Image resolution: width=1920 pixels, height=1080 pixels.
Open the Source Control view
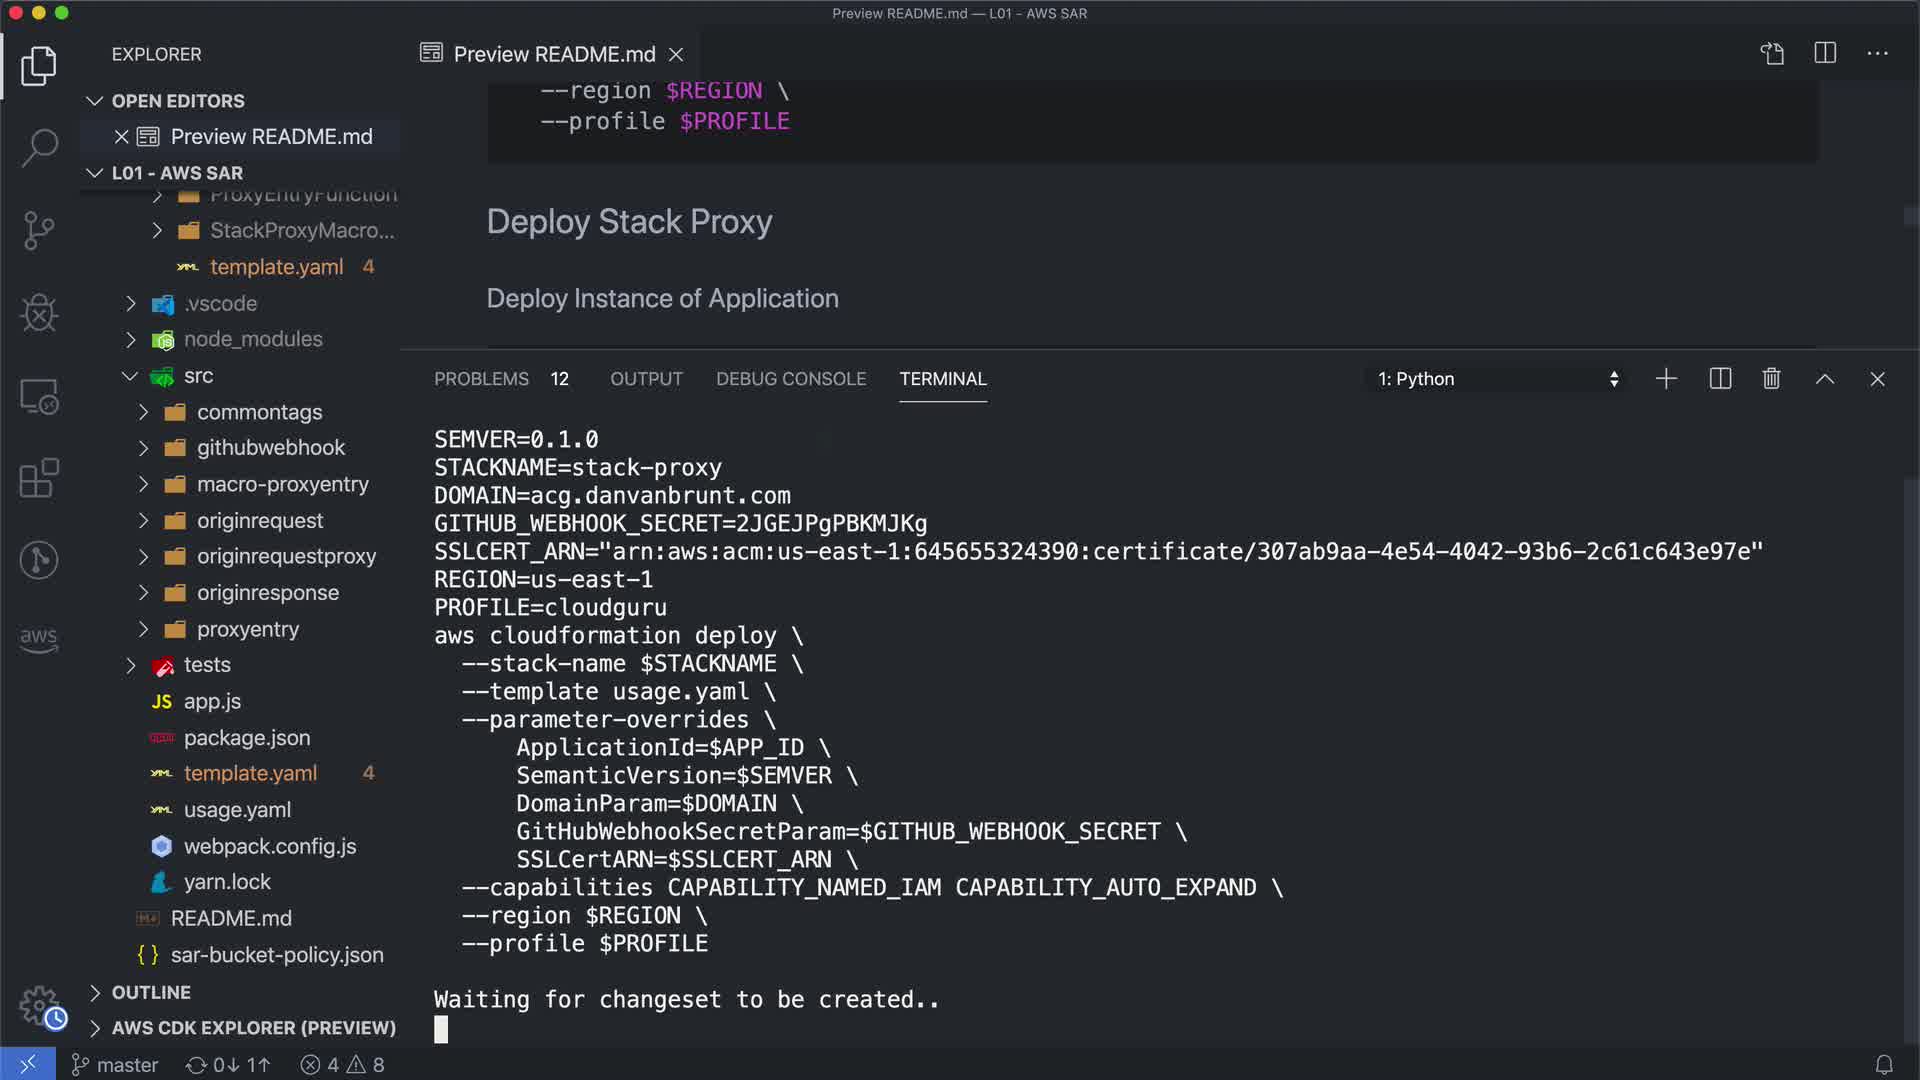click(39, 230)
